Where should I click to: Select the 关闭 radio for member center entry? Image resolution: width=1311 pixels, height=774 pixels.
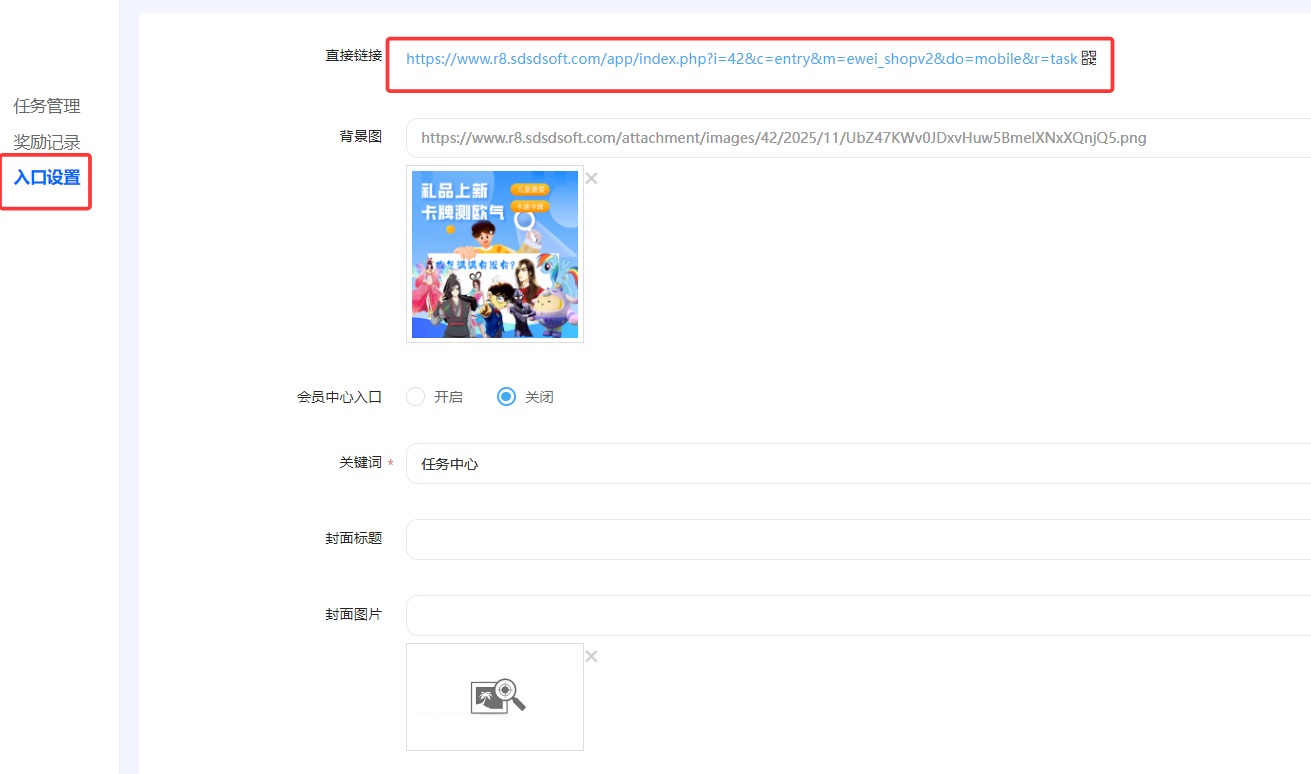coord(506,397)
